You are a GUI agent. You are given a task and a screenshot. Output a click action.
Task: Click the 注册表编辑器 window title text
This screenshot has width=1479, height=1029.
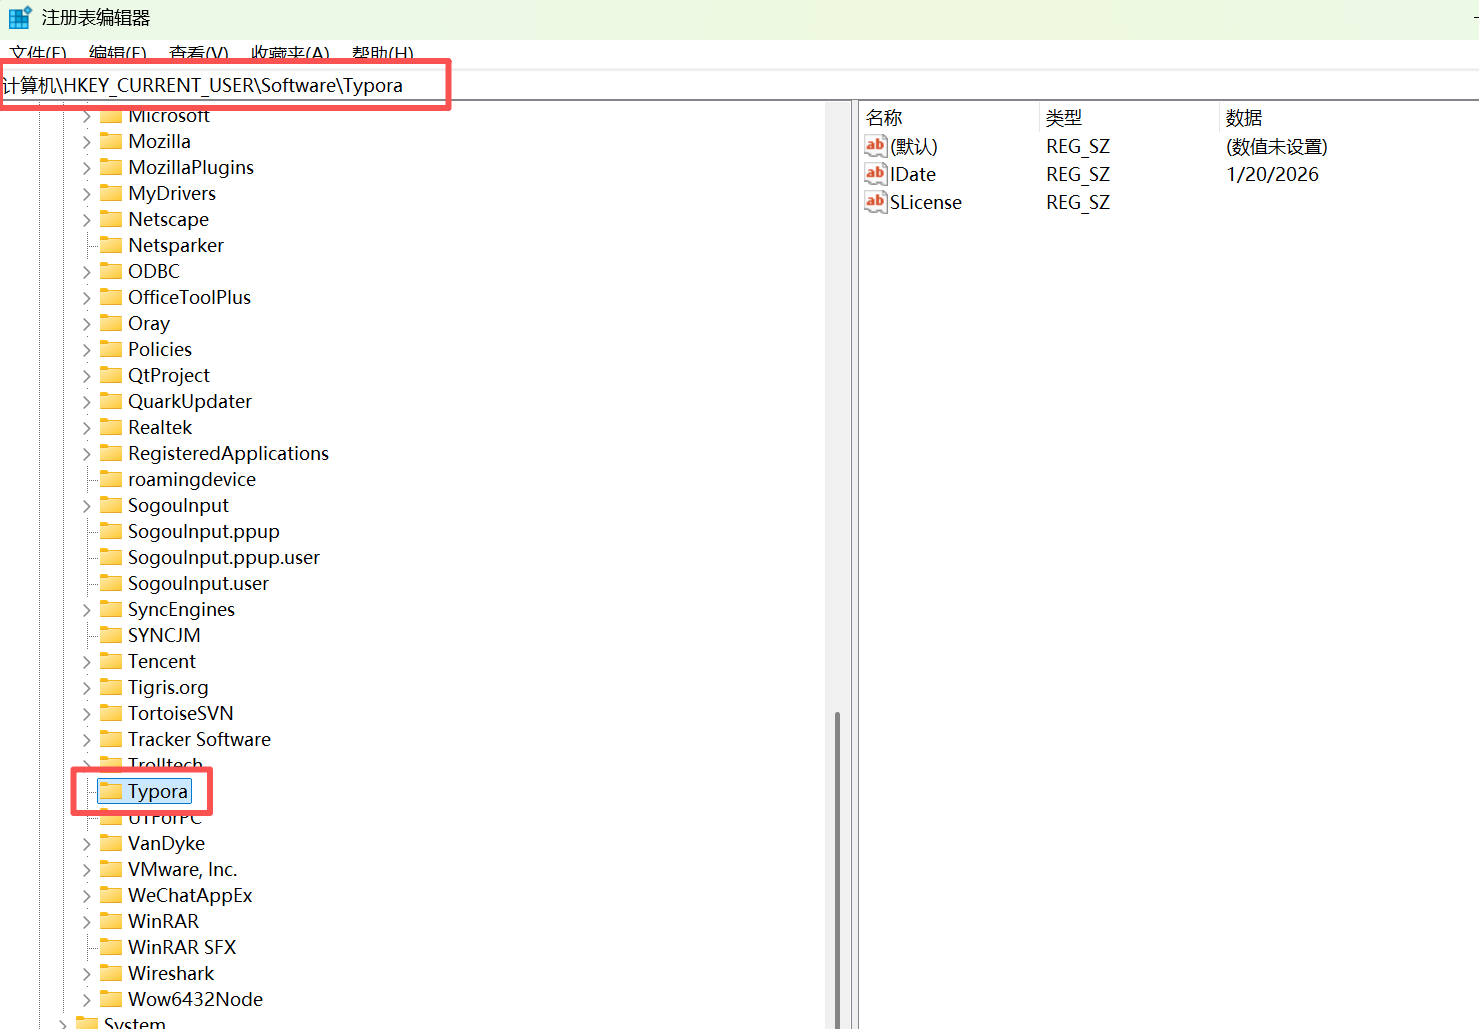click(x=96, y=17)
